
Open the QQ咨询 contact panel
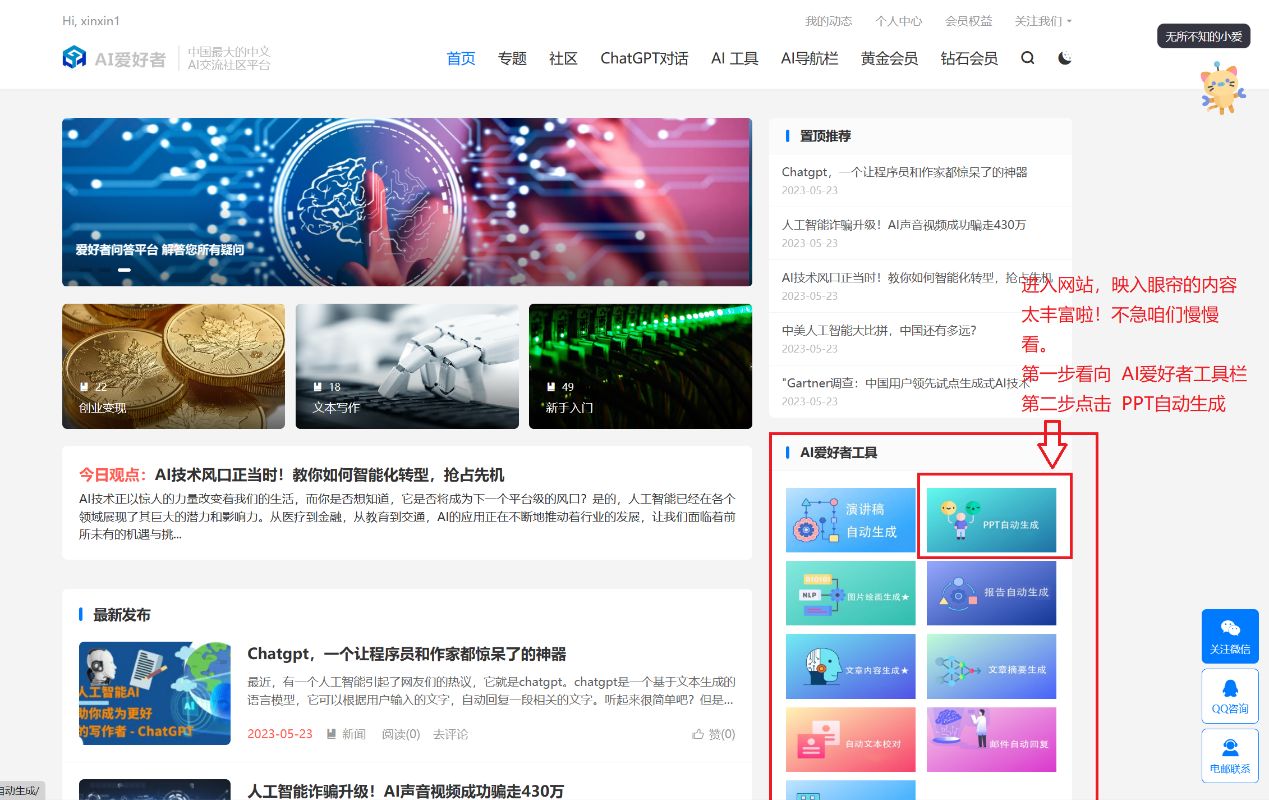(1230, 695)
